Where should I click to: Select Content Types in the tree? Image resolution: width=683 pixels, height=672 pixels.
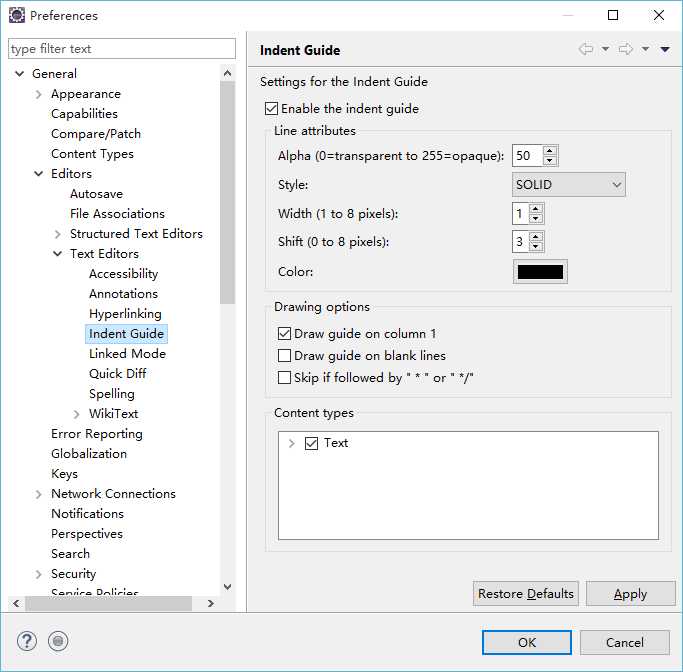click(x=92, y=154)
